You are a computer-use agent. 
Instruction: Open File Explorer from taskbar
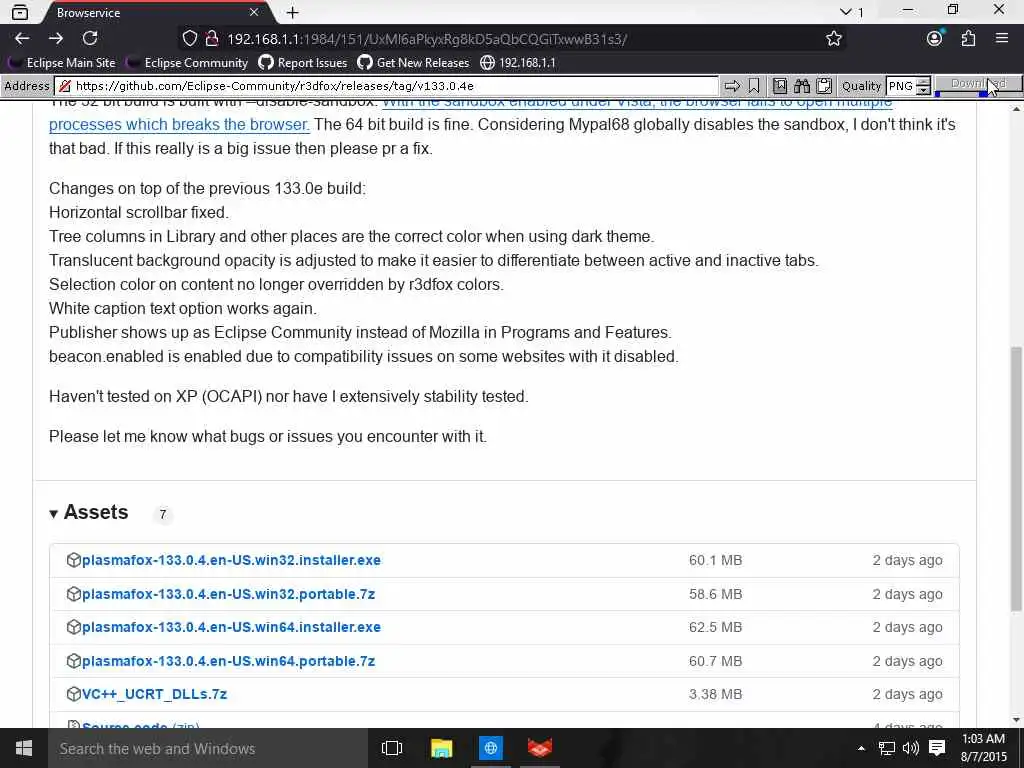coord(441,748)
